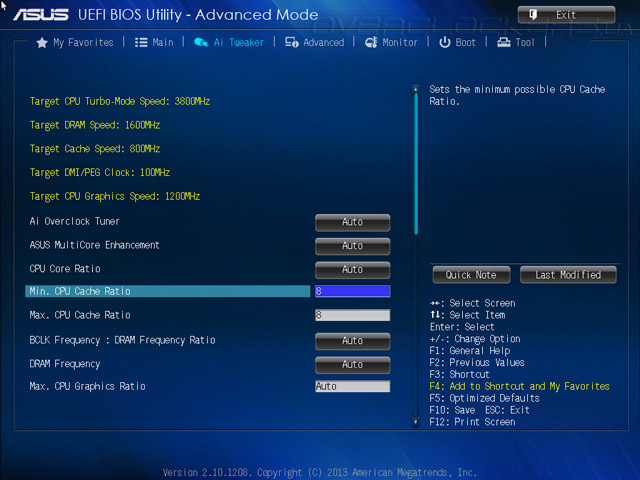
Task: Open Ai Overclock Tuner Auto dropdown
Action: [352, 222]
